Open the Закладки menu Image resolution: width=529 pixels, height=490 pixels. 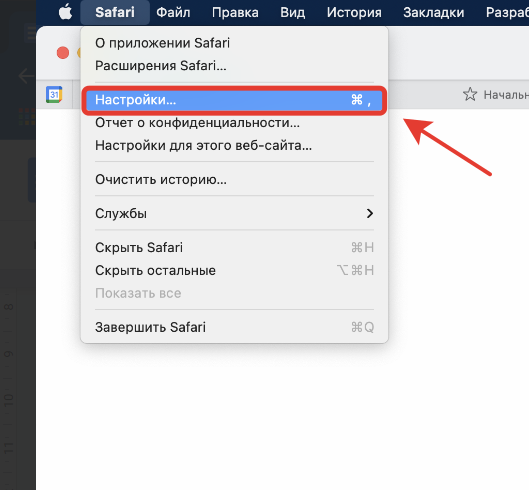434,12
